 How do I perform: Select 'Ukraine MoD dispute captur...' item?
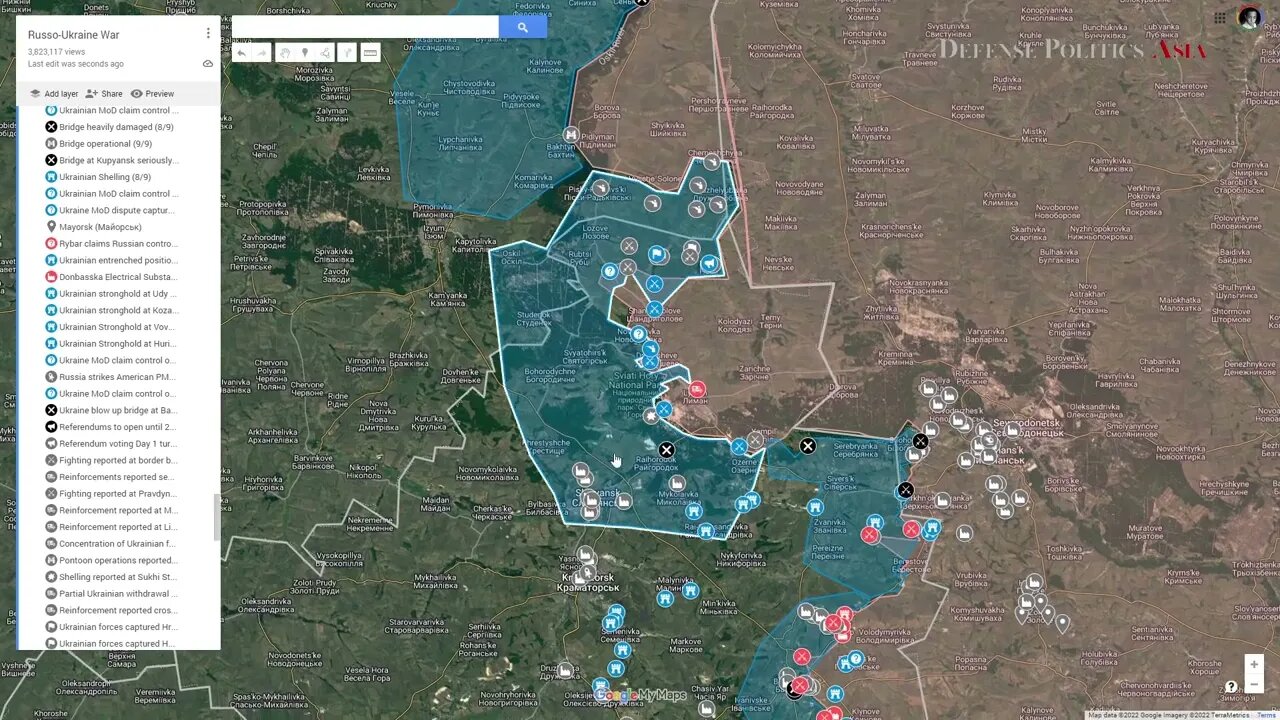(x=118, y=210)
